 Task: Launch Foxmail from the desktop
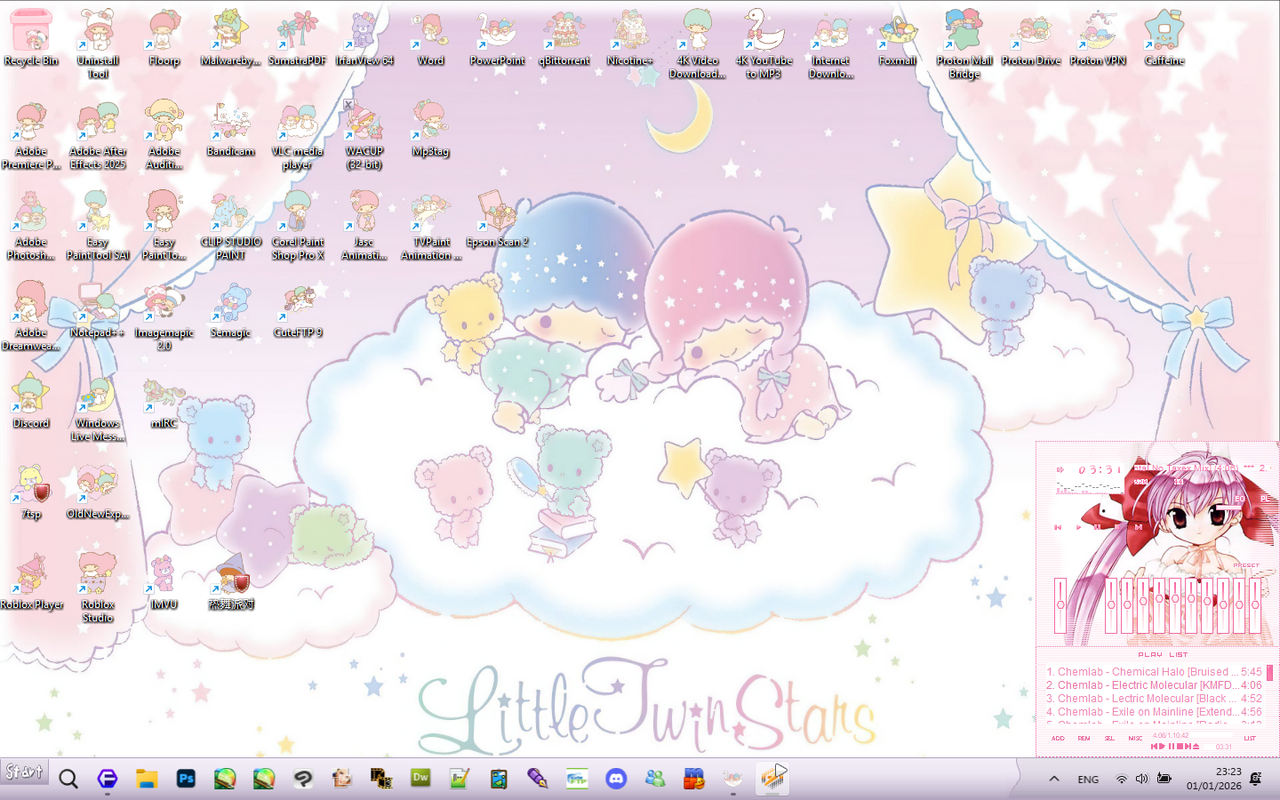point(897,38)
